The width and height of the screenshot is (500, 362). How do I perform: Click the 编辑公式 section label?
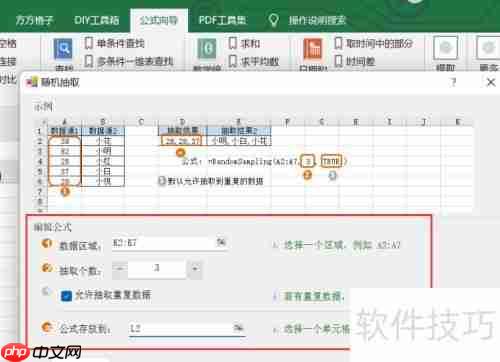[x=52, y=227]
